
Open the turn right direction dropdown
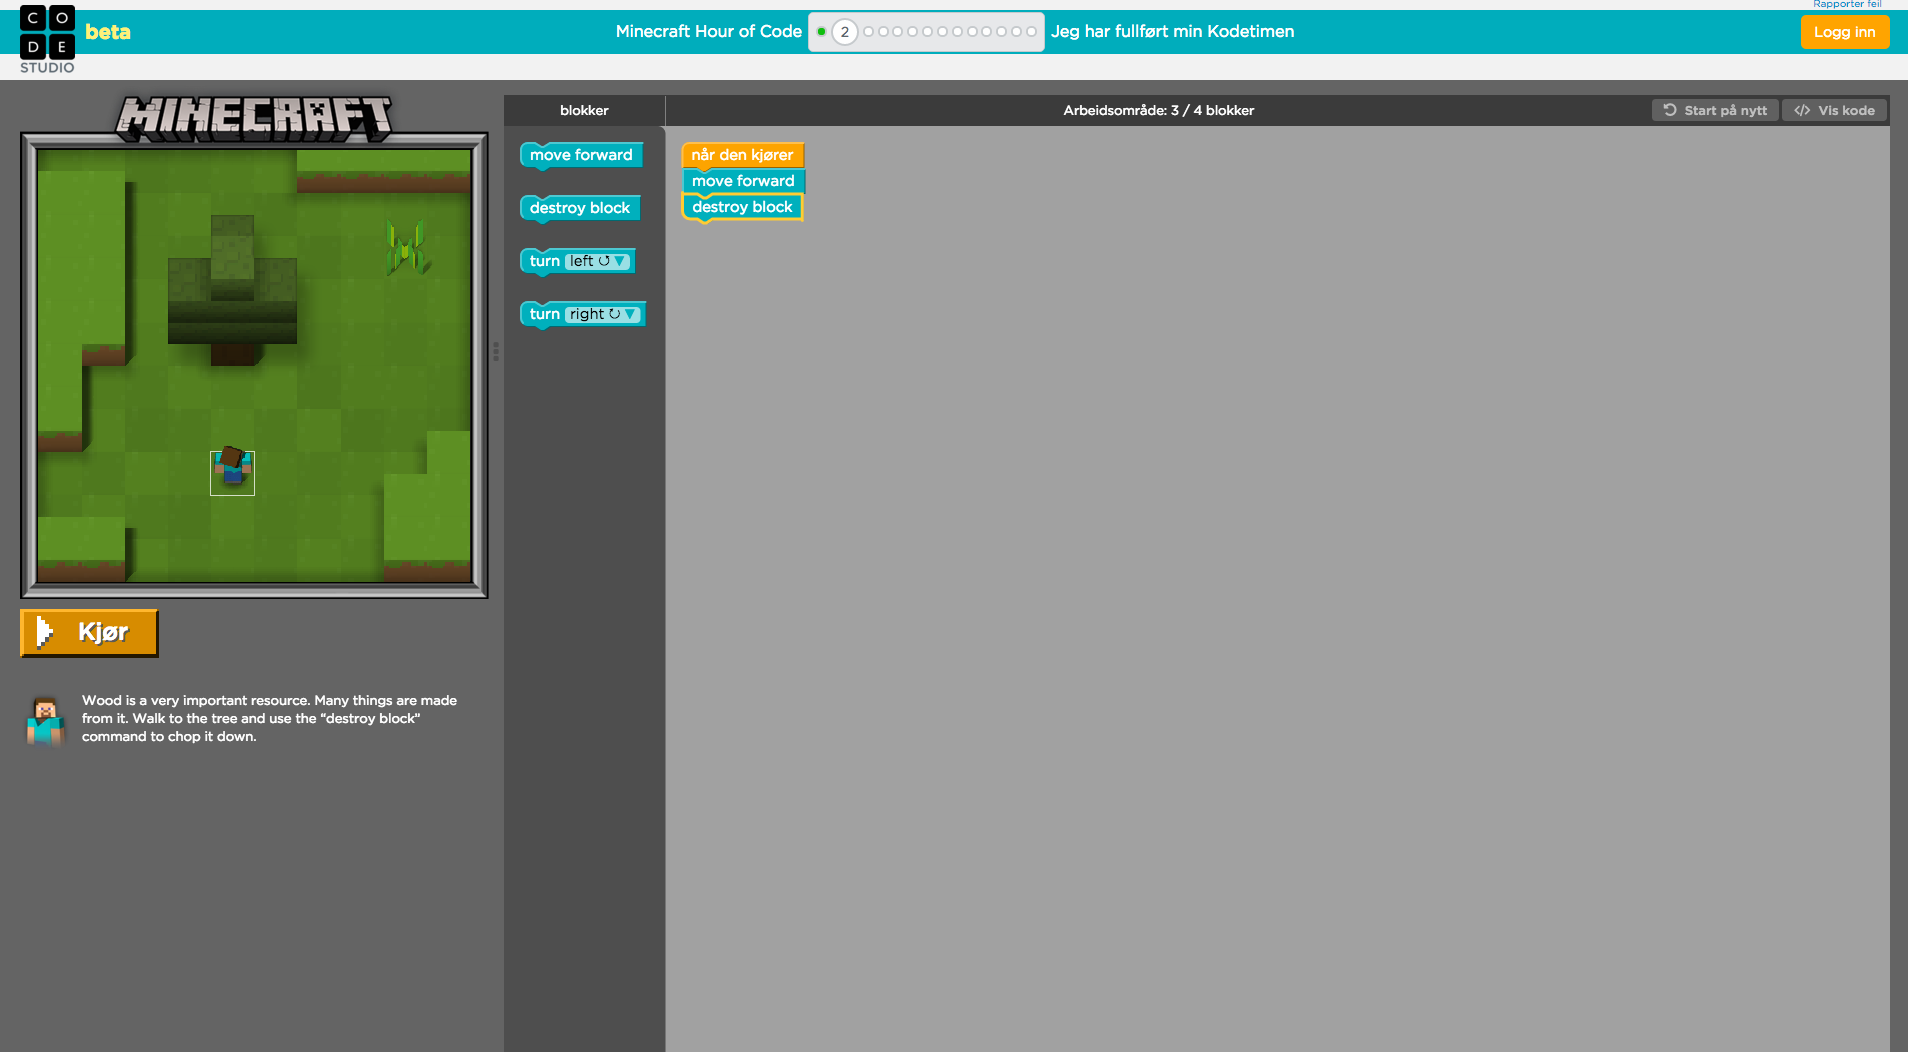click(x=604, y=314)
